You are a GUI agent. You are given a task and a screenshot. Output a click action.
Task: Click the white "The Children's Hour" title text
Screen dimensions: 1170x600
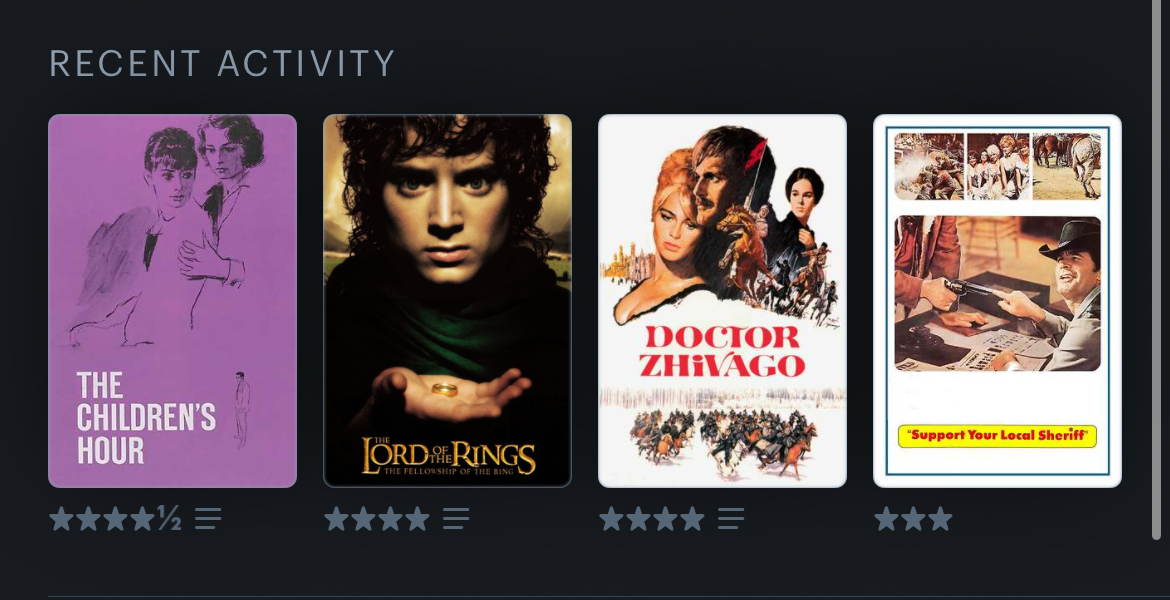click(x=146, y=418)
